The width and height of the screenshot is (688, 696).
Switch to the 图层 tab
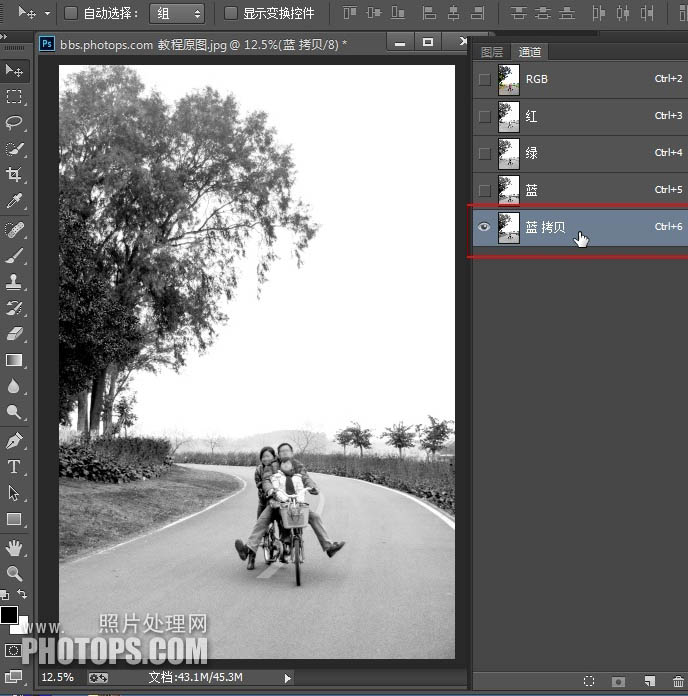tap(491, 52)
